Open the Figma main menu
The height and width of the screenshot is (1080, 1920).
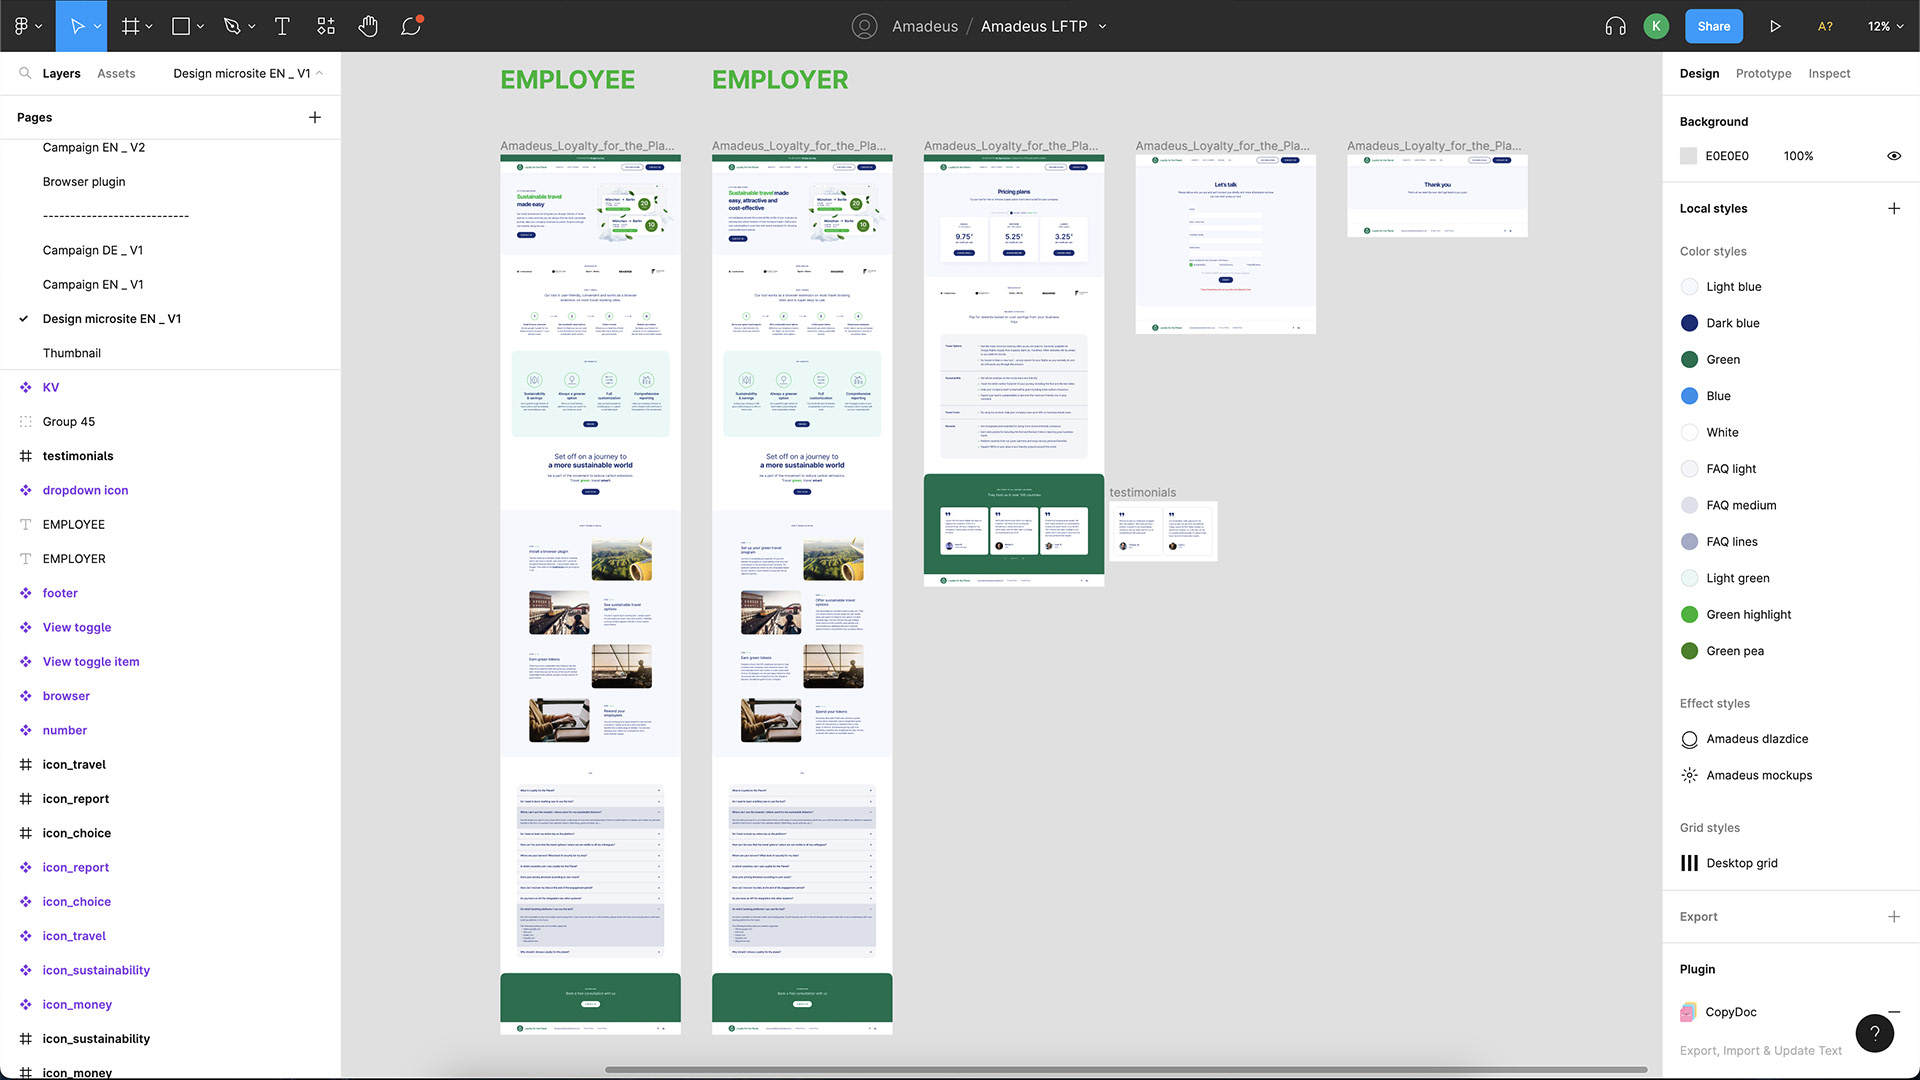(27, 26)
